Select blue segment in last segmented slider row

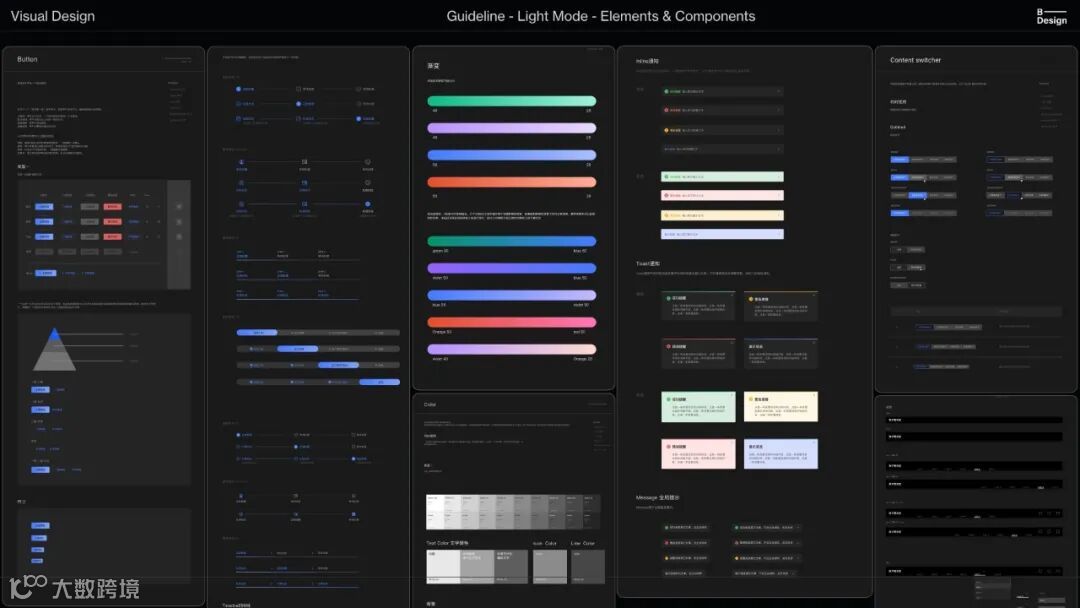pyautogui.click(x=380, y=382)
